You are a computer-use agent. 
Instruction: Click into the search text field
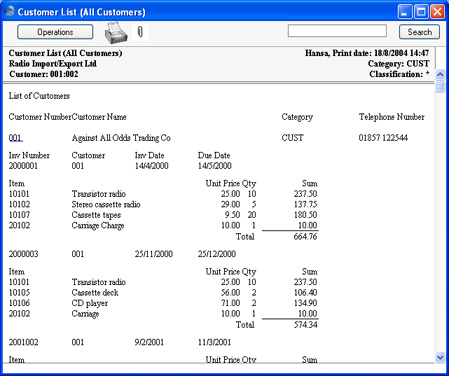pos(337,31)
